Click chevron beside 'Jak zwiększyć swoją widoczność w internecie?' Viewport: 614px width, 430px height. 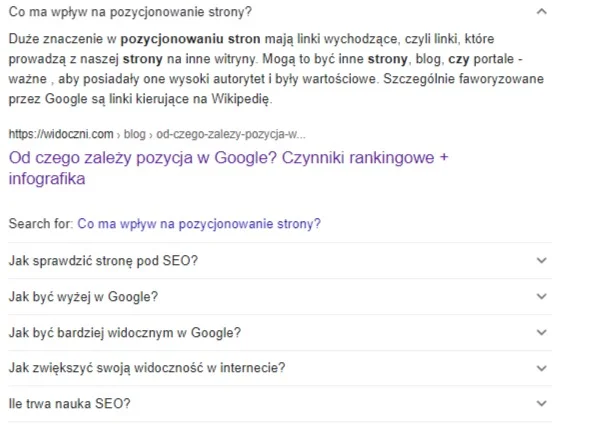[x=542, y=368]
